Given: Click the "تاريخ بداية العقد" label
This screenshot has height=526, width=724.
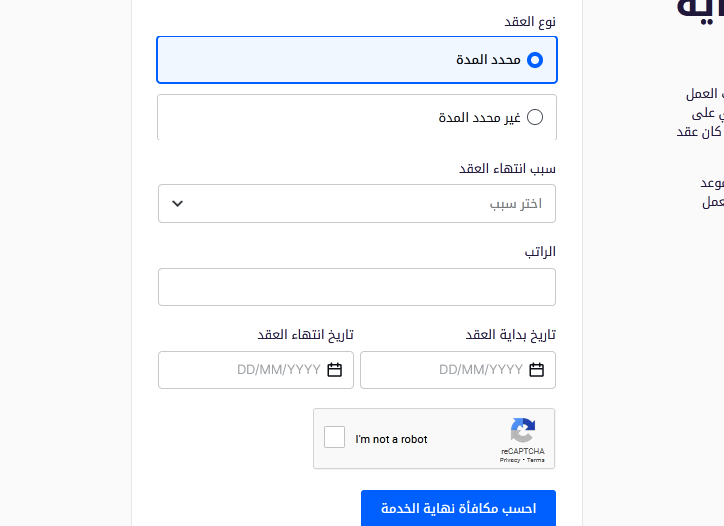Looking at the screenshot, I should [511, 334].
